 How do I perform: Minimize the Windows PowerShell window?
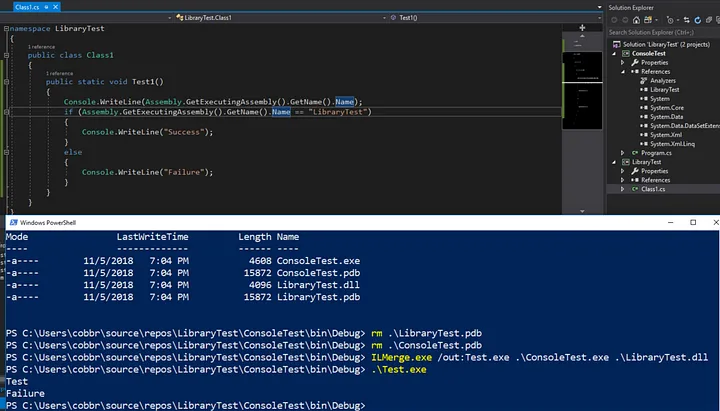[x=670, y=222]
